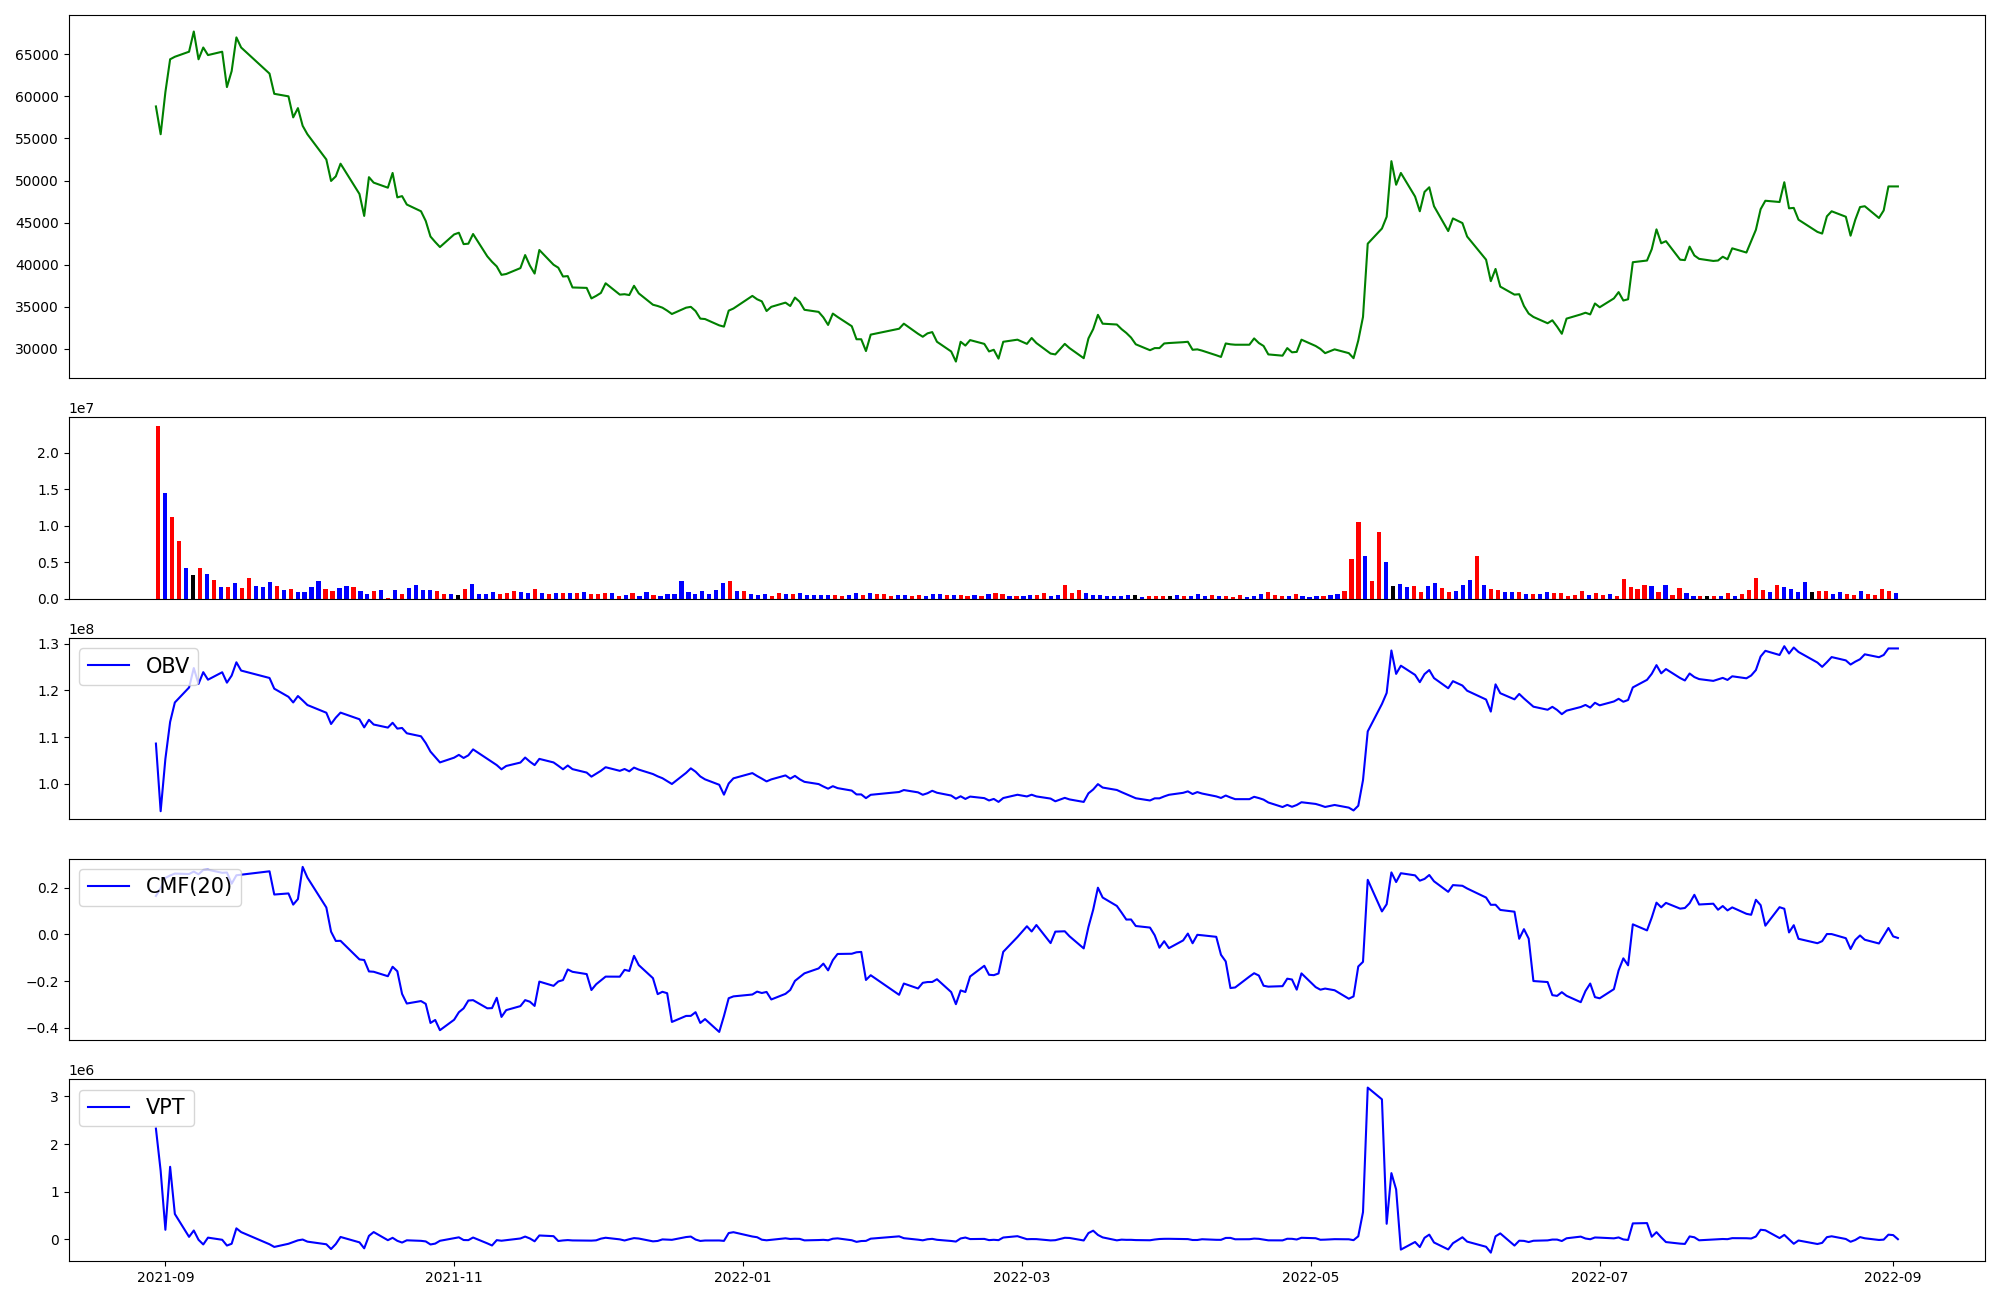
Task: Click the 2022-09 x-axis tick label
Action: [1895, 1277]
